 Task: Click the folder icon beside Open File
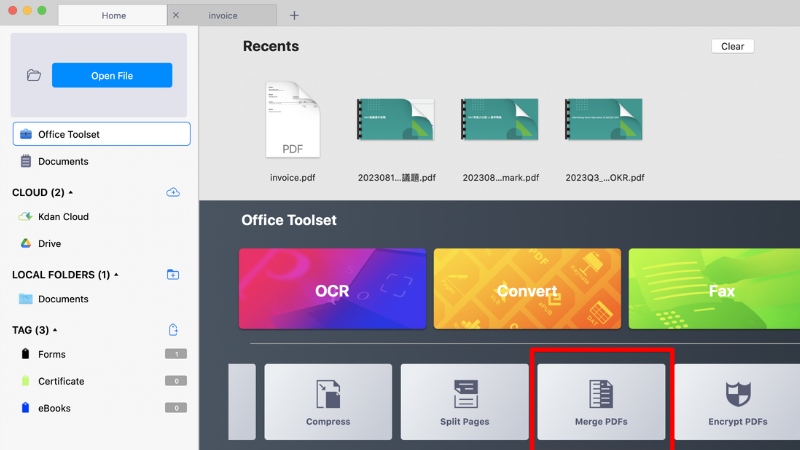coord(34,76)
